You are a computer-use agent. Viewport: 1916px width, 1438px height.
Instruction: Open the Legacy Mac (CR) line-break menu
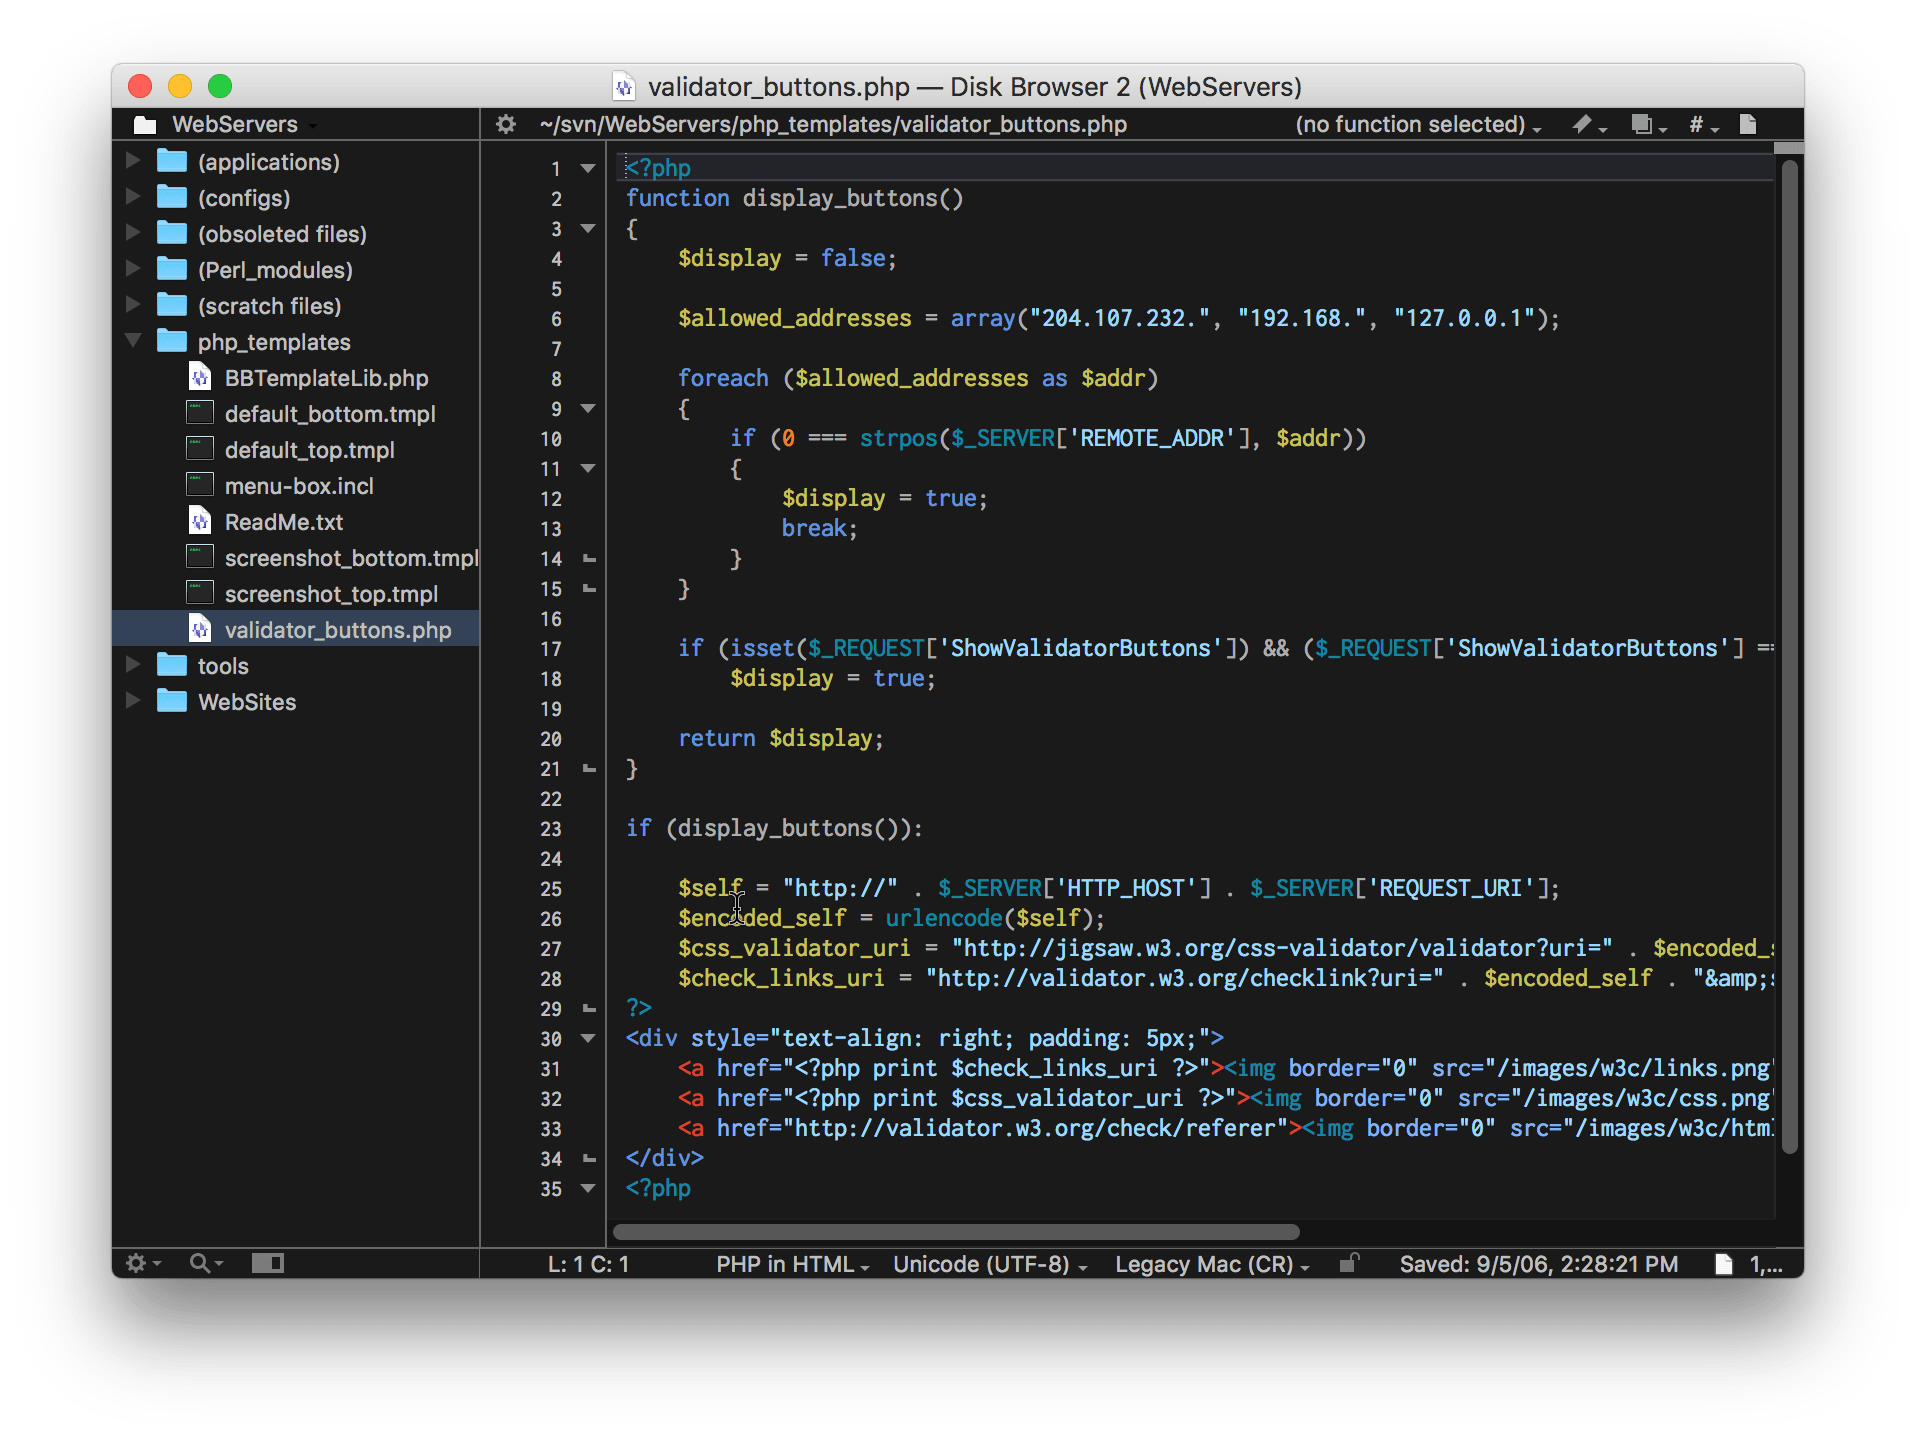tap(1210, 1264)
